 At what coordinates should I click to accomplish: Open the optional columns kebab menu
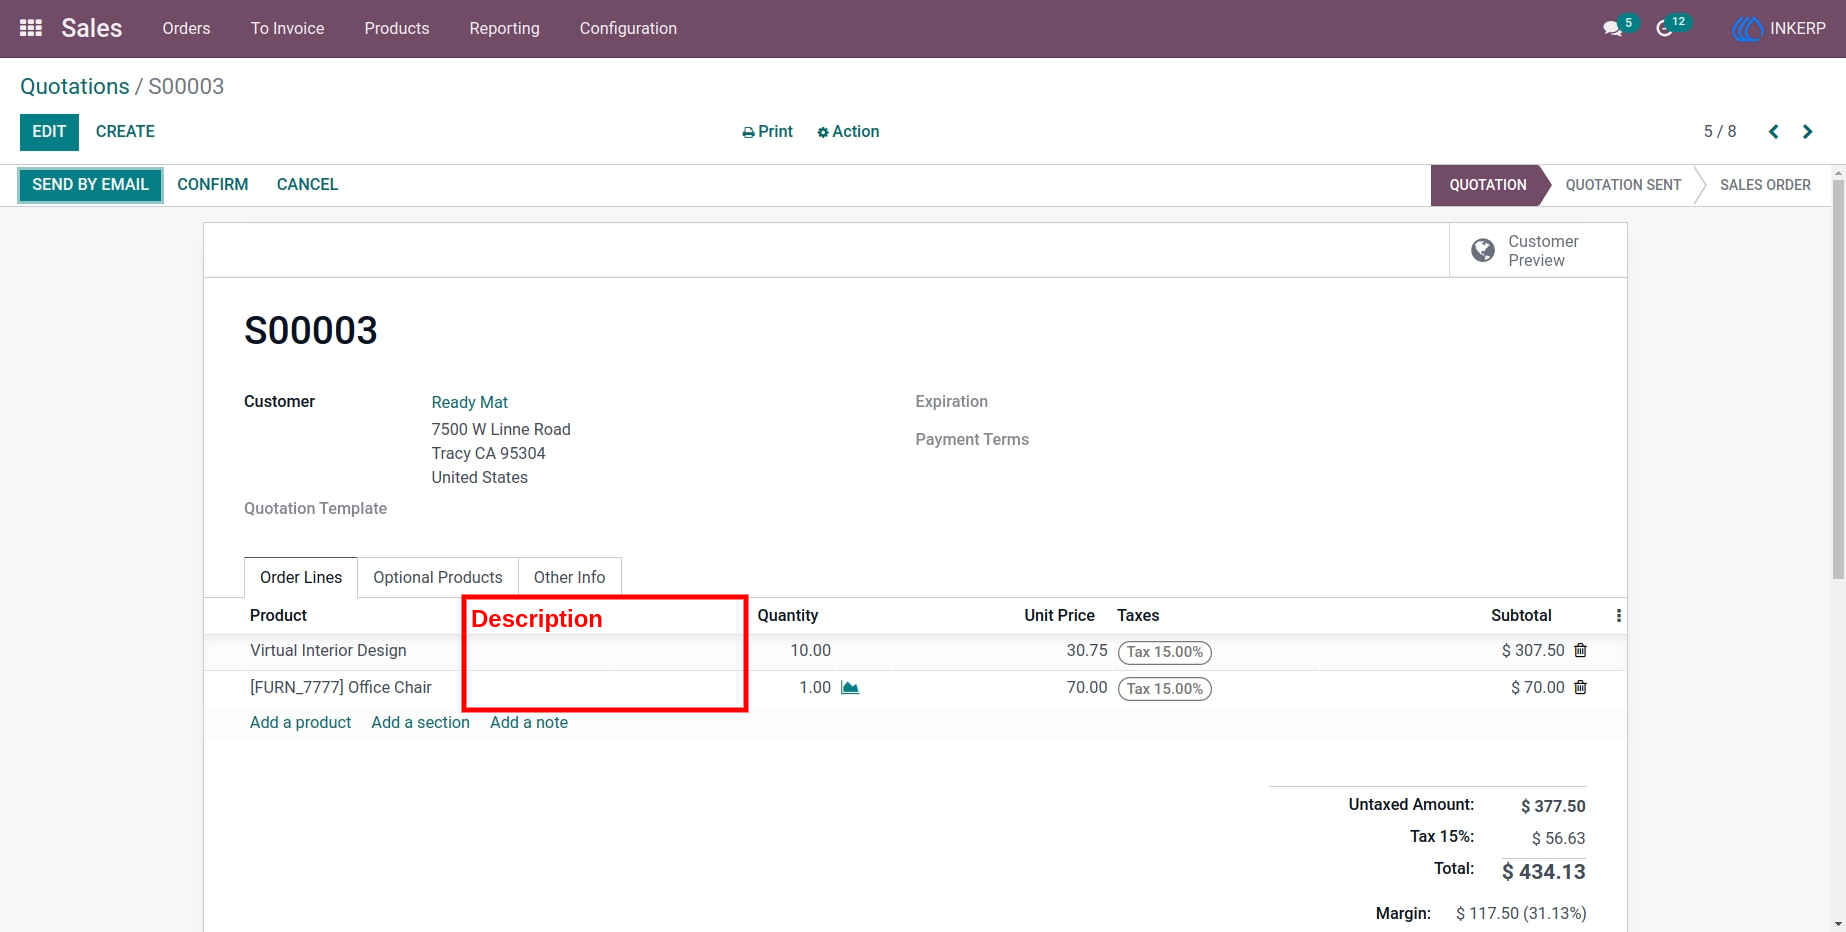[x=1618, y=616]
